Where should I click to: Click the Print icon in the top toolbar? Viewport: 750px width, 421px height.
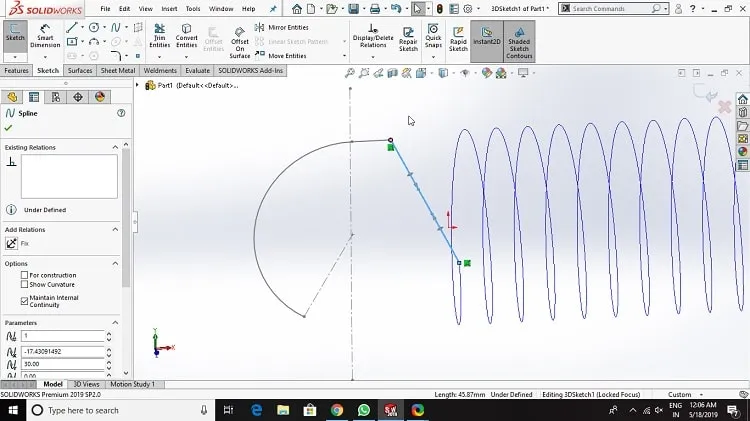pos(375,9)
